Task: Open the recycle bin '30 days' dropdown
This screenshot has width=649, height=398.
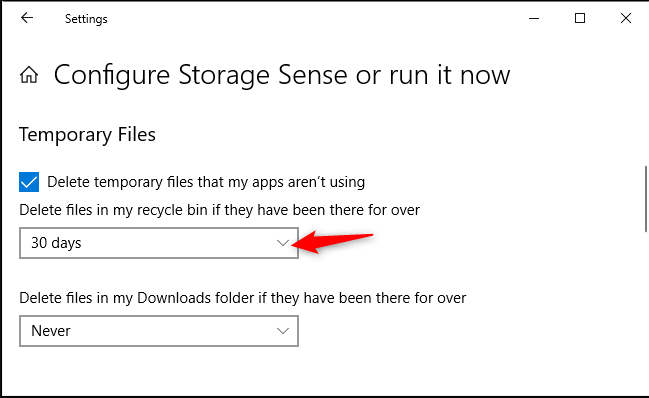Action: (159, 243)
